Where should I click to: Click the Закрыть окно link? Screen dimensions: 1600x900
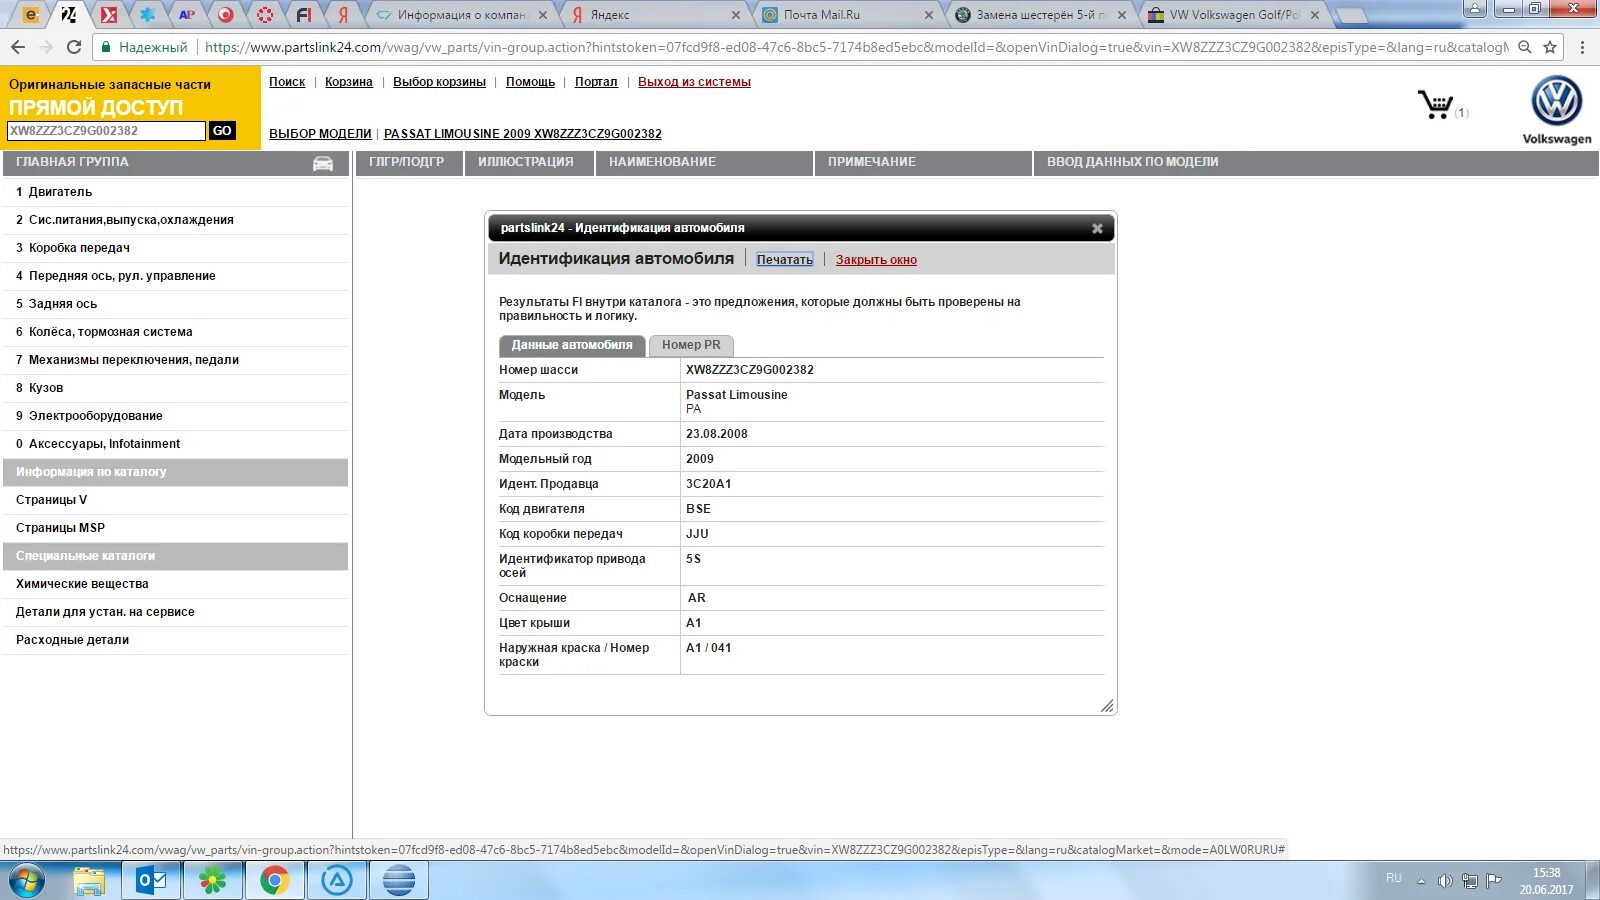[876, 260]
